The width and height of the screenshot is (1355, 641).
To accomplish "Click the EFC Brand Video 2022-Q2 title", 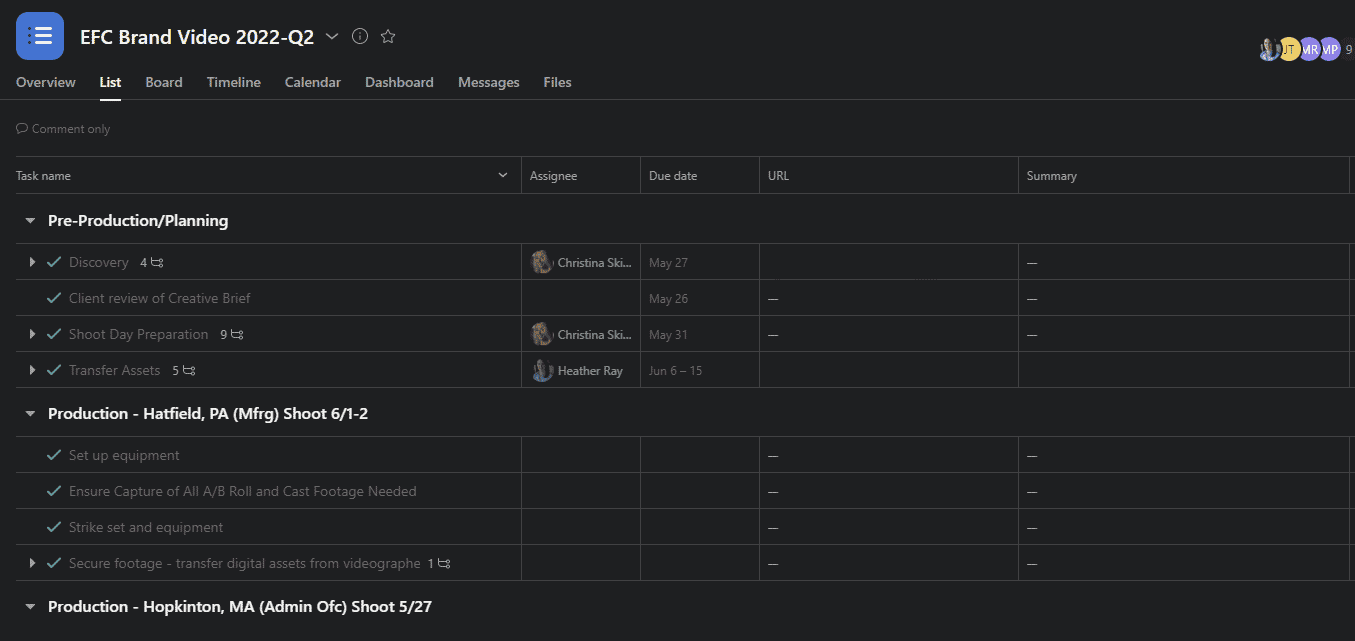I will (x=197, y=37).
